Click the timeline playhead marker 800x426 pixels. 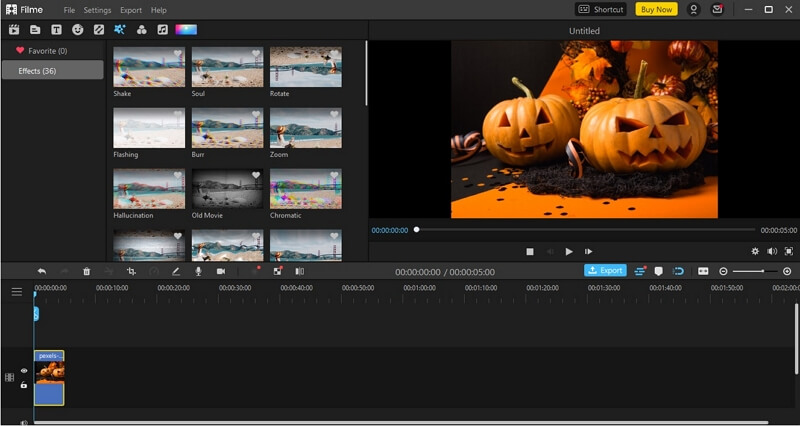coord(35,294)
